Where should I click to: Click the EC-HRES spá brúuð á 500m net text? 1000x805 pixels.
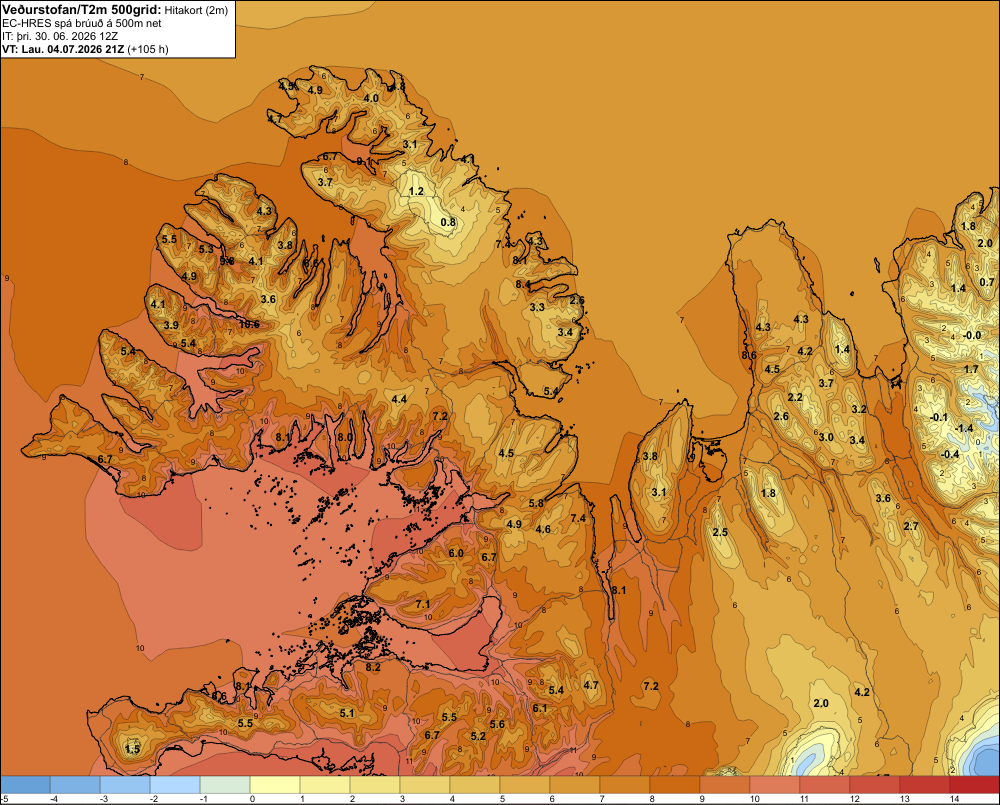click(x=82, y=24)
